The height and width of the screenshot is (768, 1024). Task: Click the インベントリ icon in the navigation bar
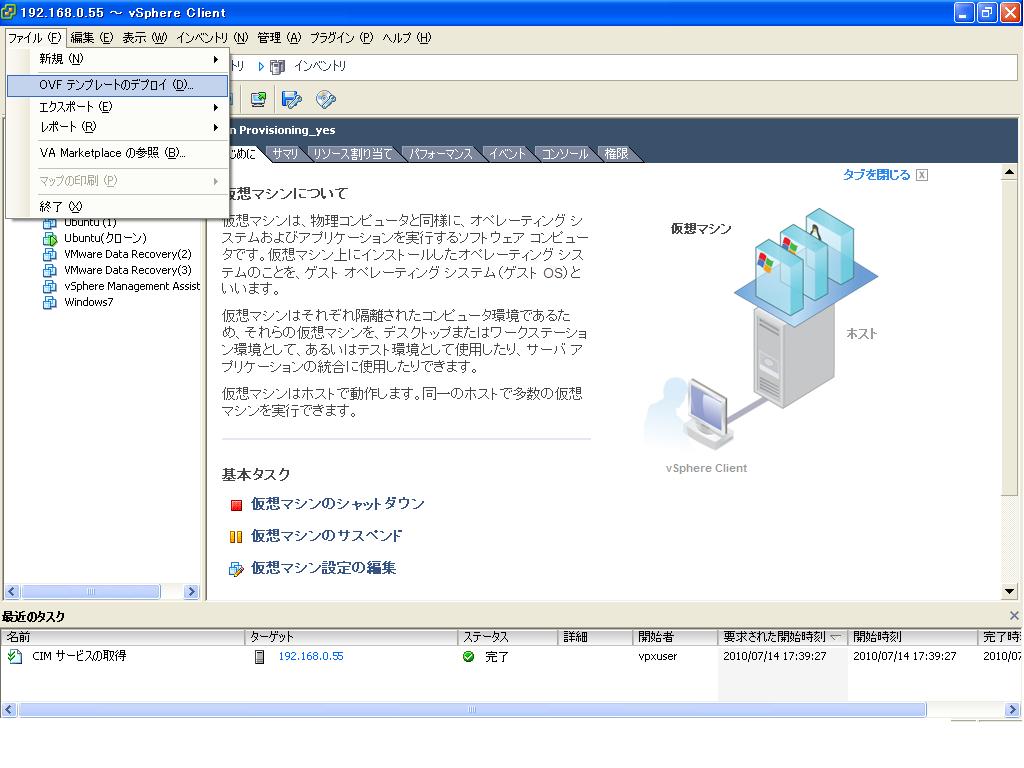278,67
